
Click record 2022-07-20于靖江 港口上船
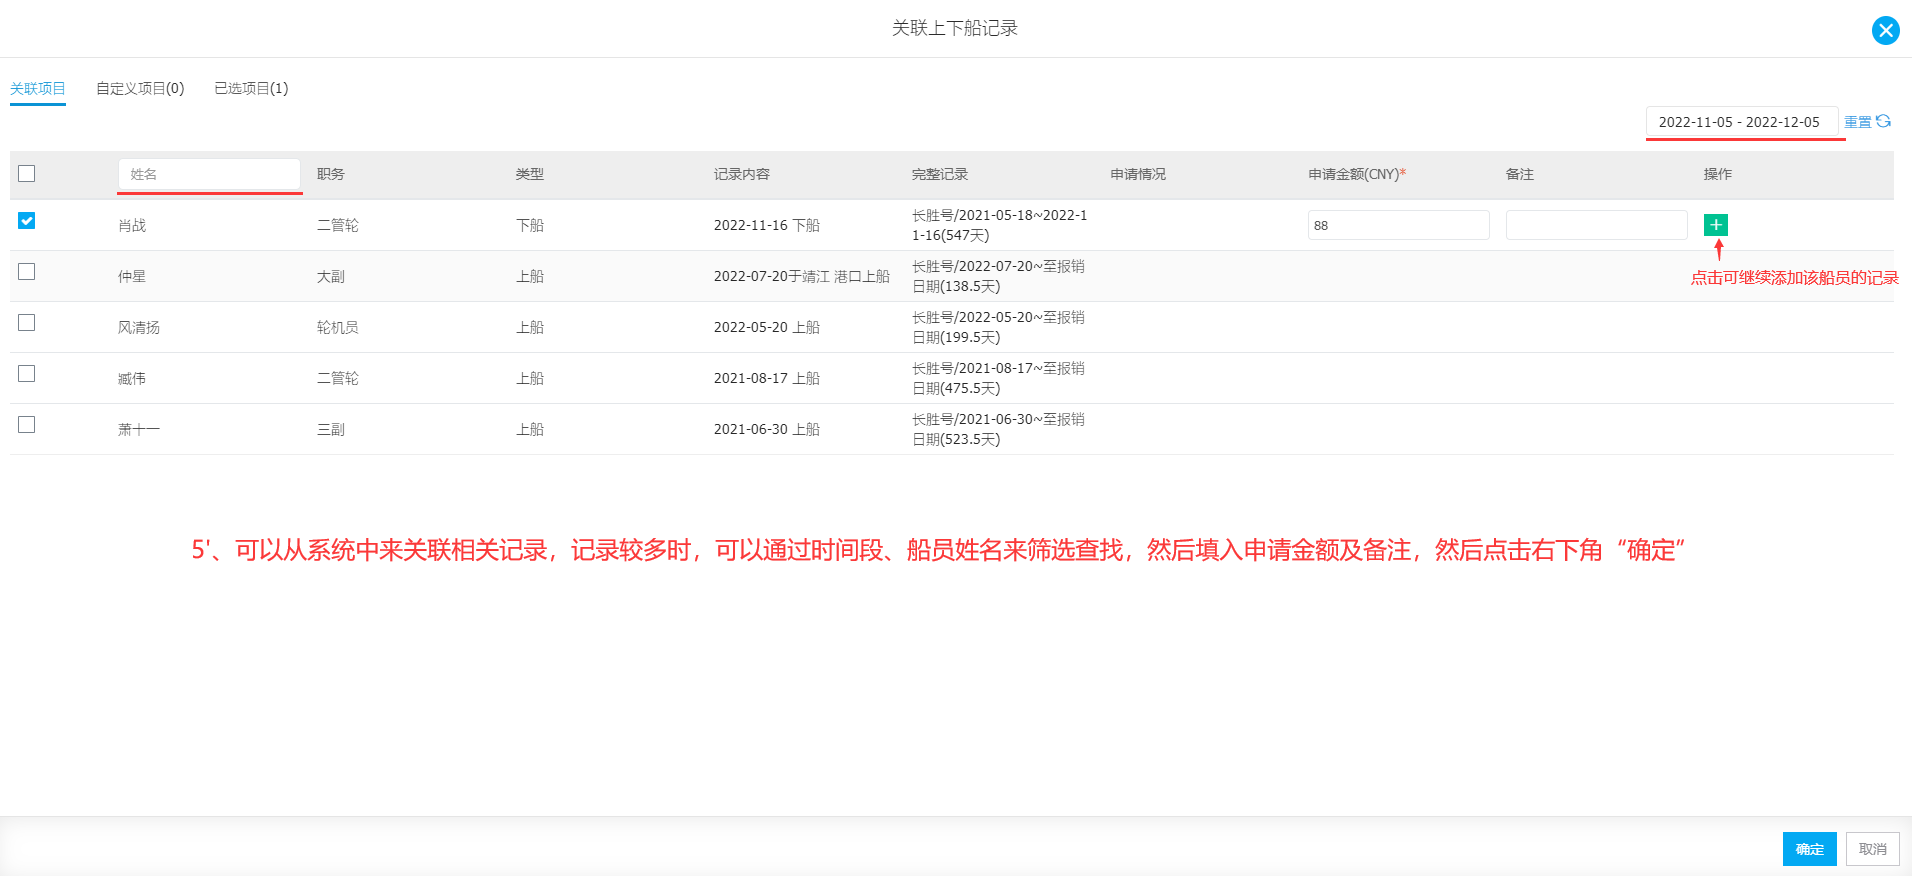click(802, 276)
